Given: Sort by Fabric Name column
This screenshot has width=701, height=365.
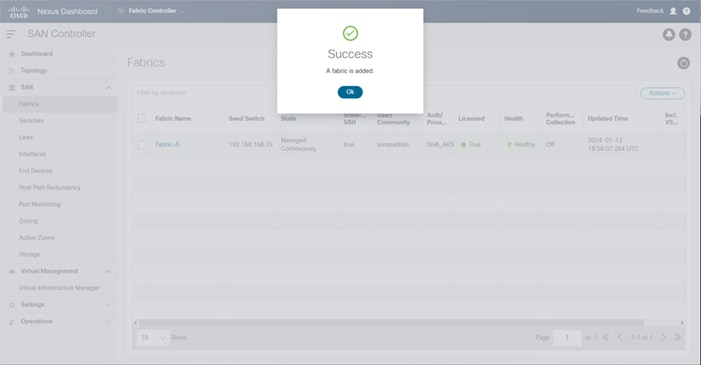Looking at the screenshot, I should tap(173, 119).
